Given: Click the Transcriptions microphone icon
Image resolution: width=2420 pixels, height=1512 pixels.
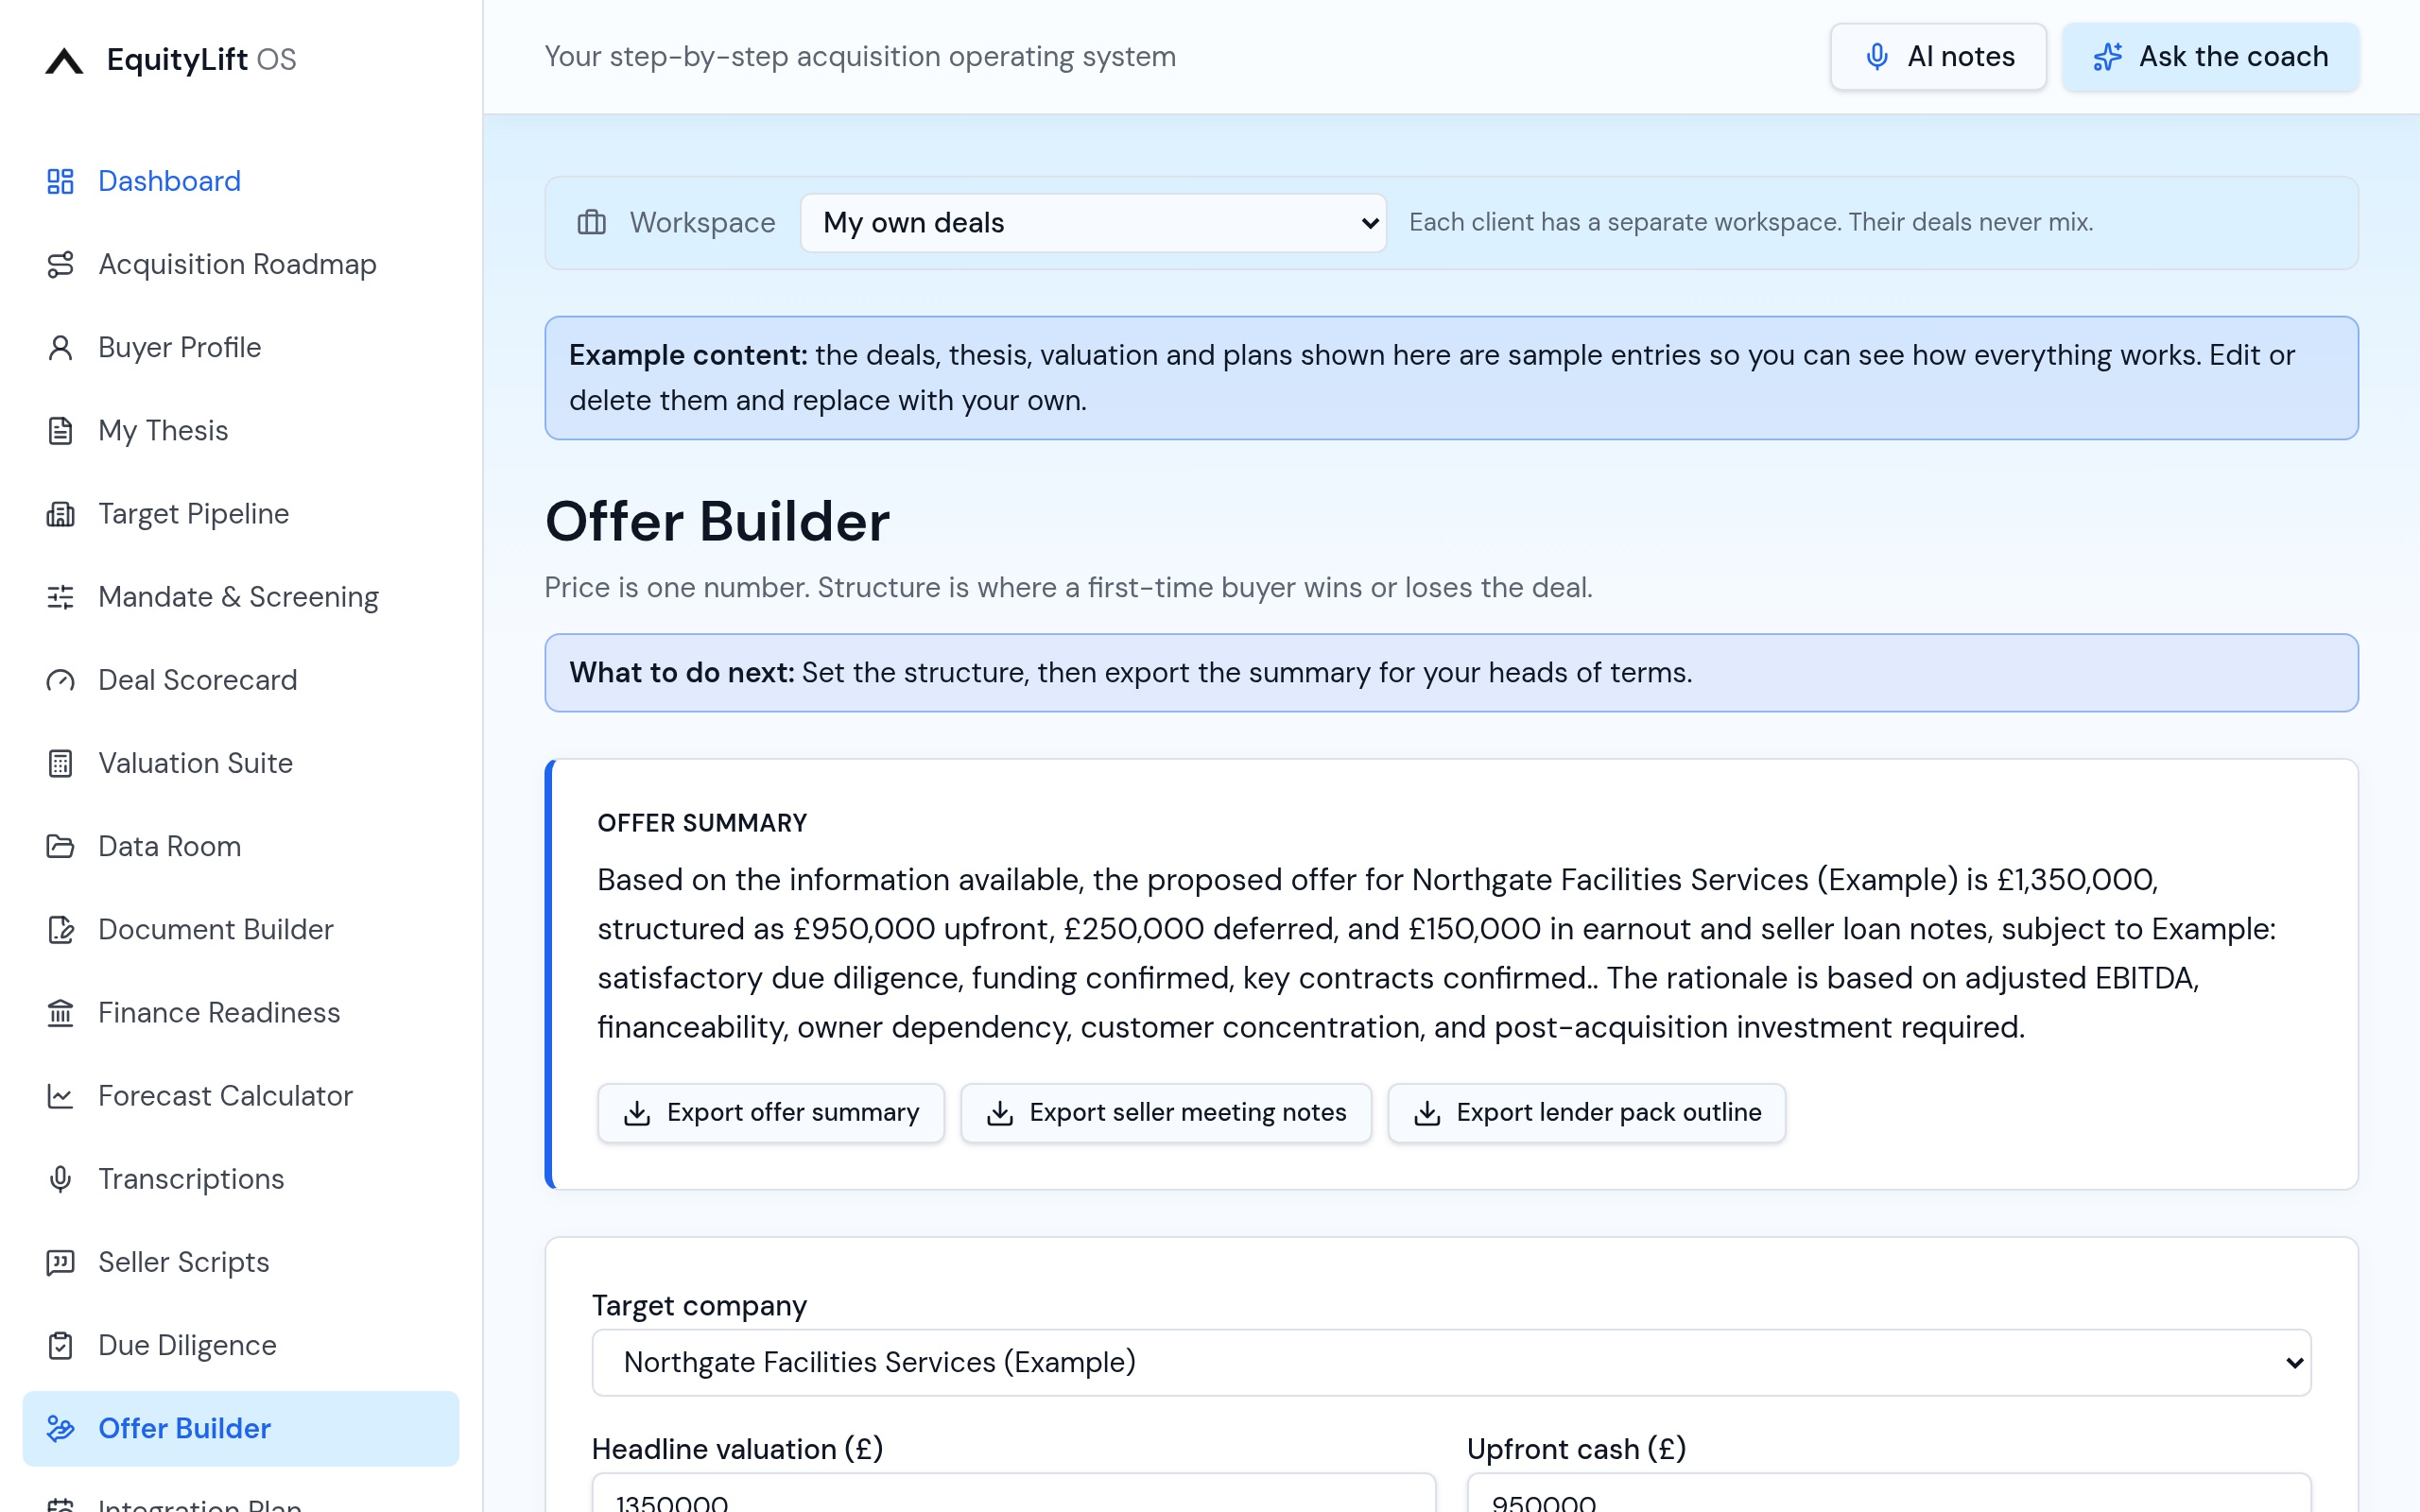Looking at the screenshot, I should [x=60, y=1179].
